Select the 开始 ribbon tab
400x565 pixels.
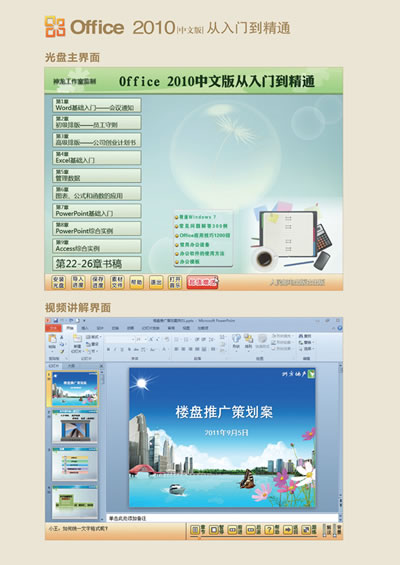pyautogui.click(x=70, y=328)
